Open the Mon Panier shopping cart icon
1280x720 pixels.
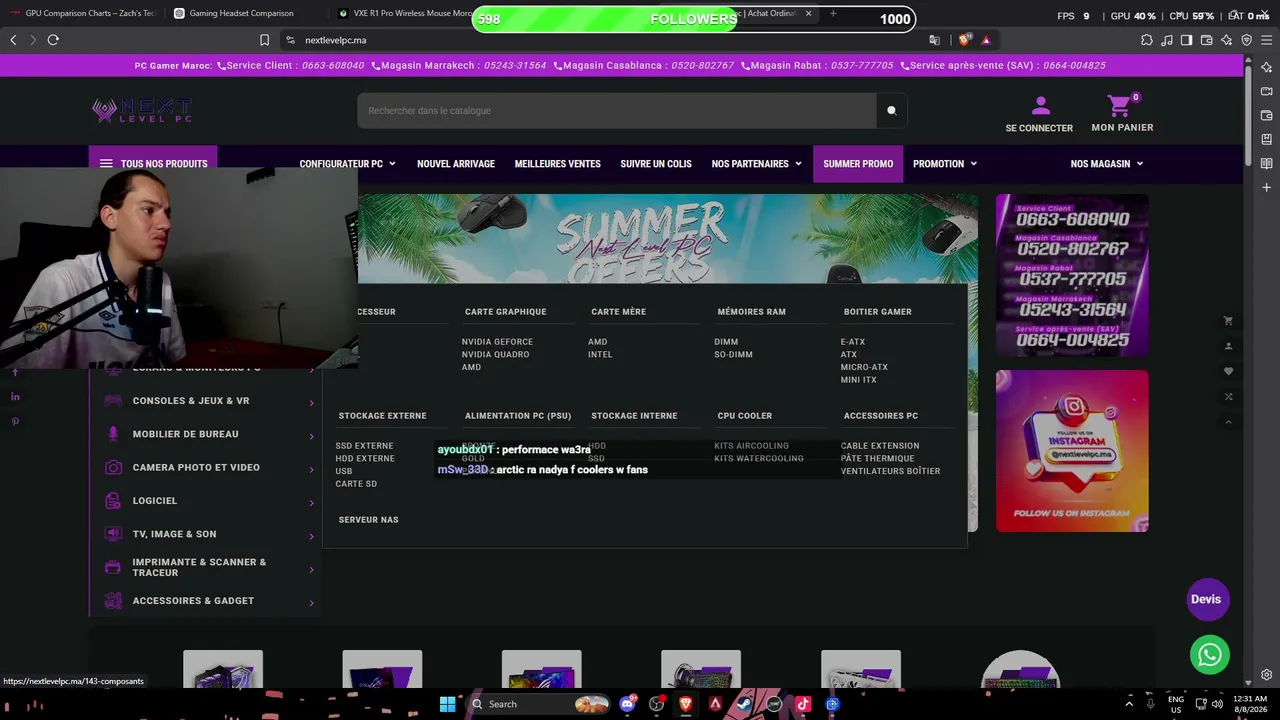[1119, 105]
